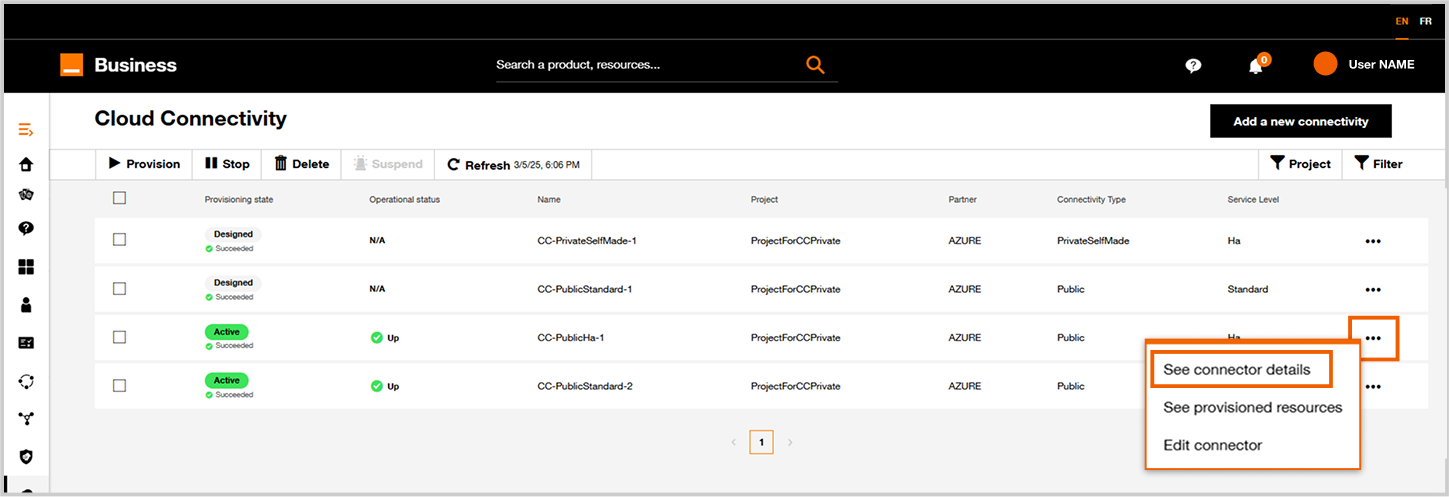1449x497 pixels.
Task: Open the network branch sidebar icon
Action: [26, 418]
